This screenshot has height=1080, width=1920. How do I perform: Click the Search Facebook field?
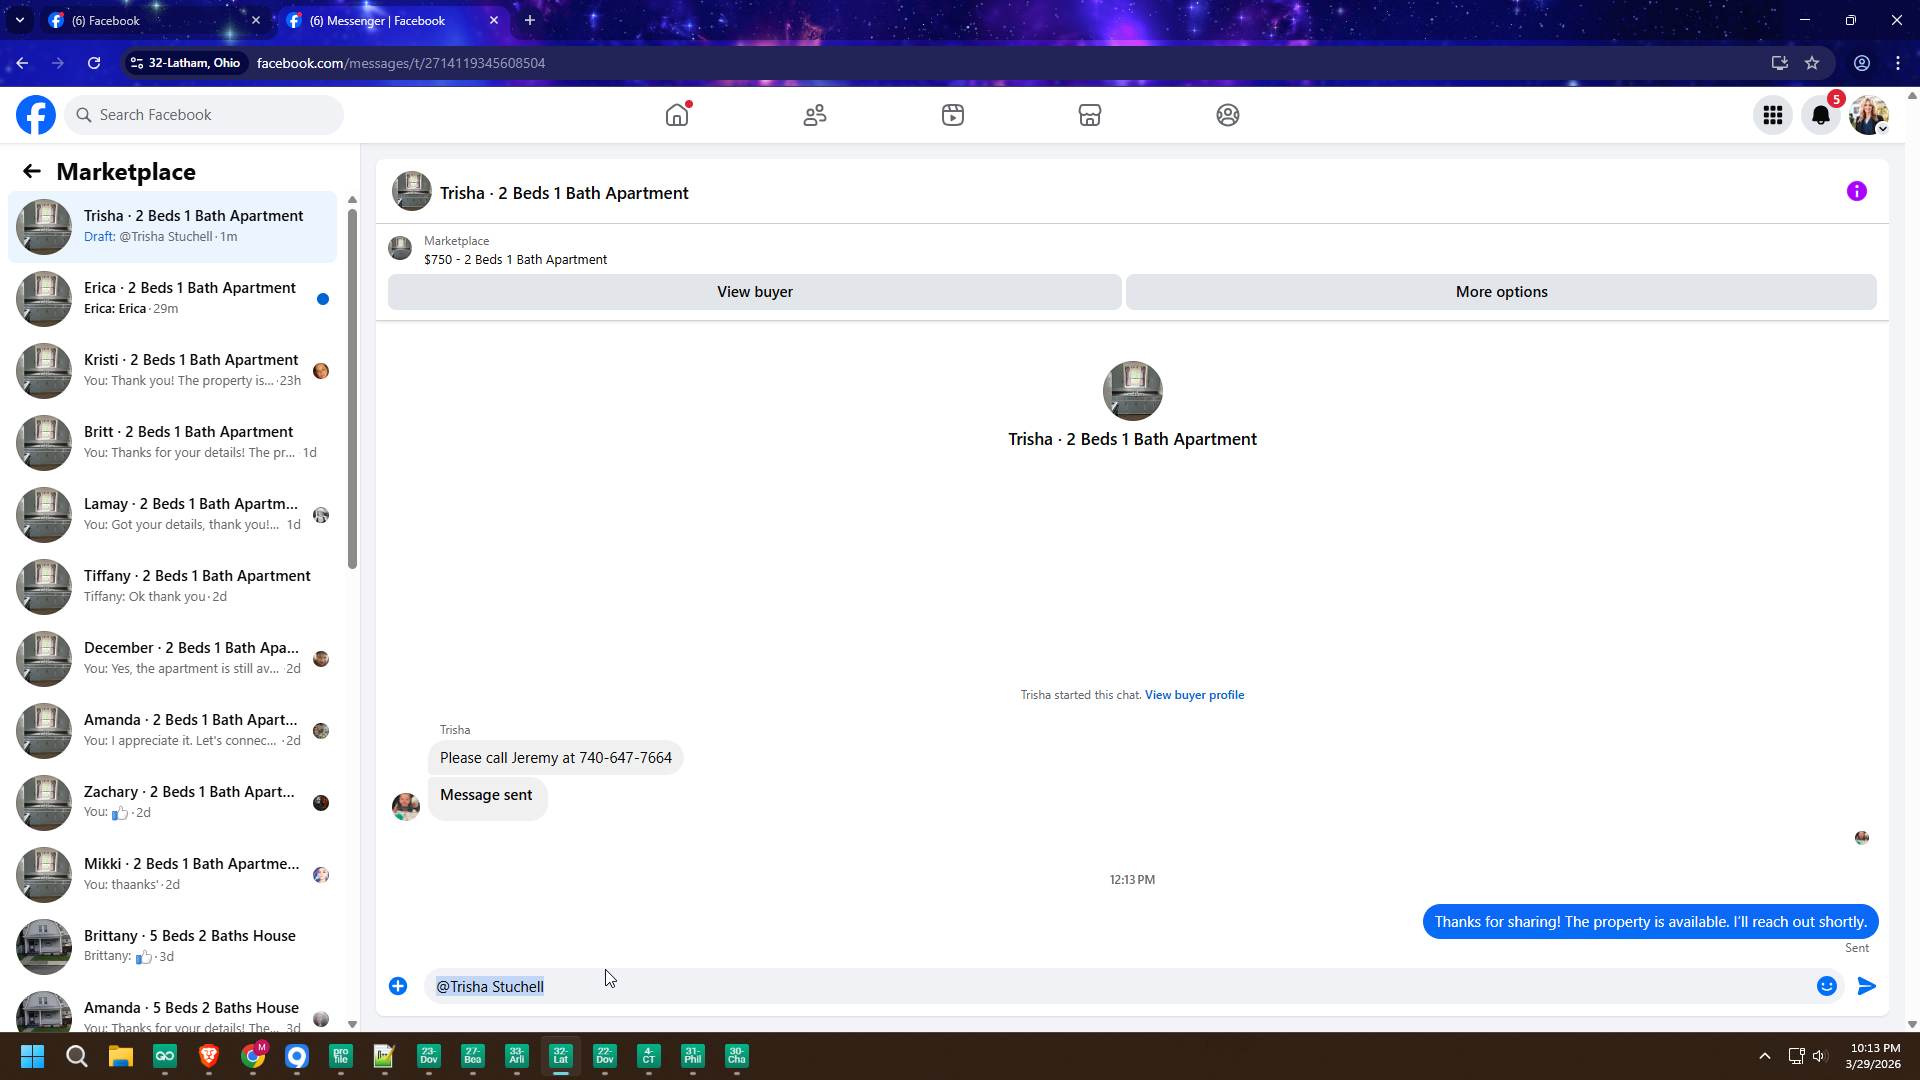tap(205, 115)
